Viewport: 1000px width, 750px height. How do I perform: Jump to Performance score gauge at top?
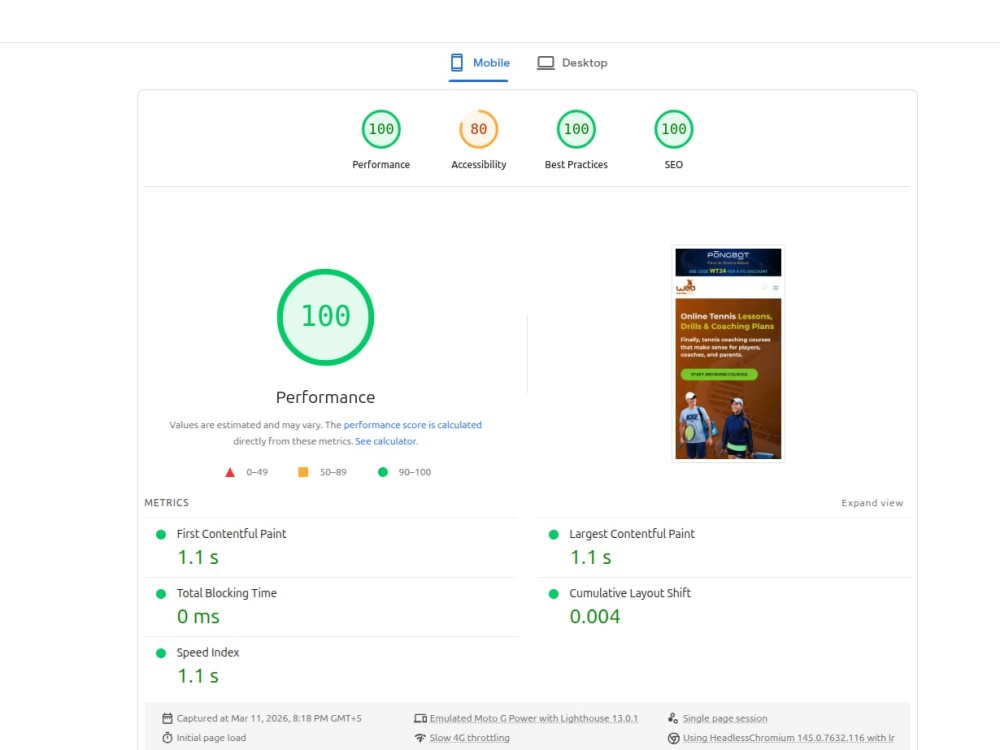tap(381, 129)
